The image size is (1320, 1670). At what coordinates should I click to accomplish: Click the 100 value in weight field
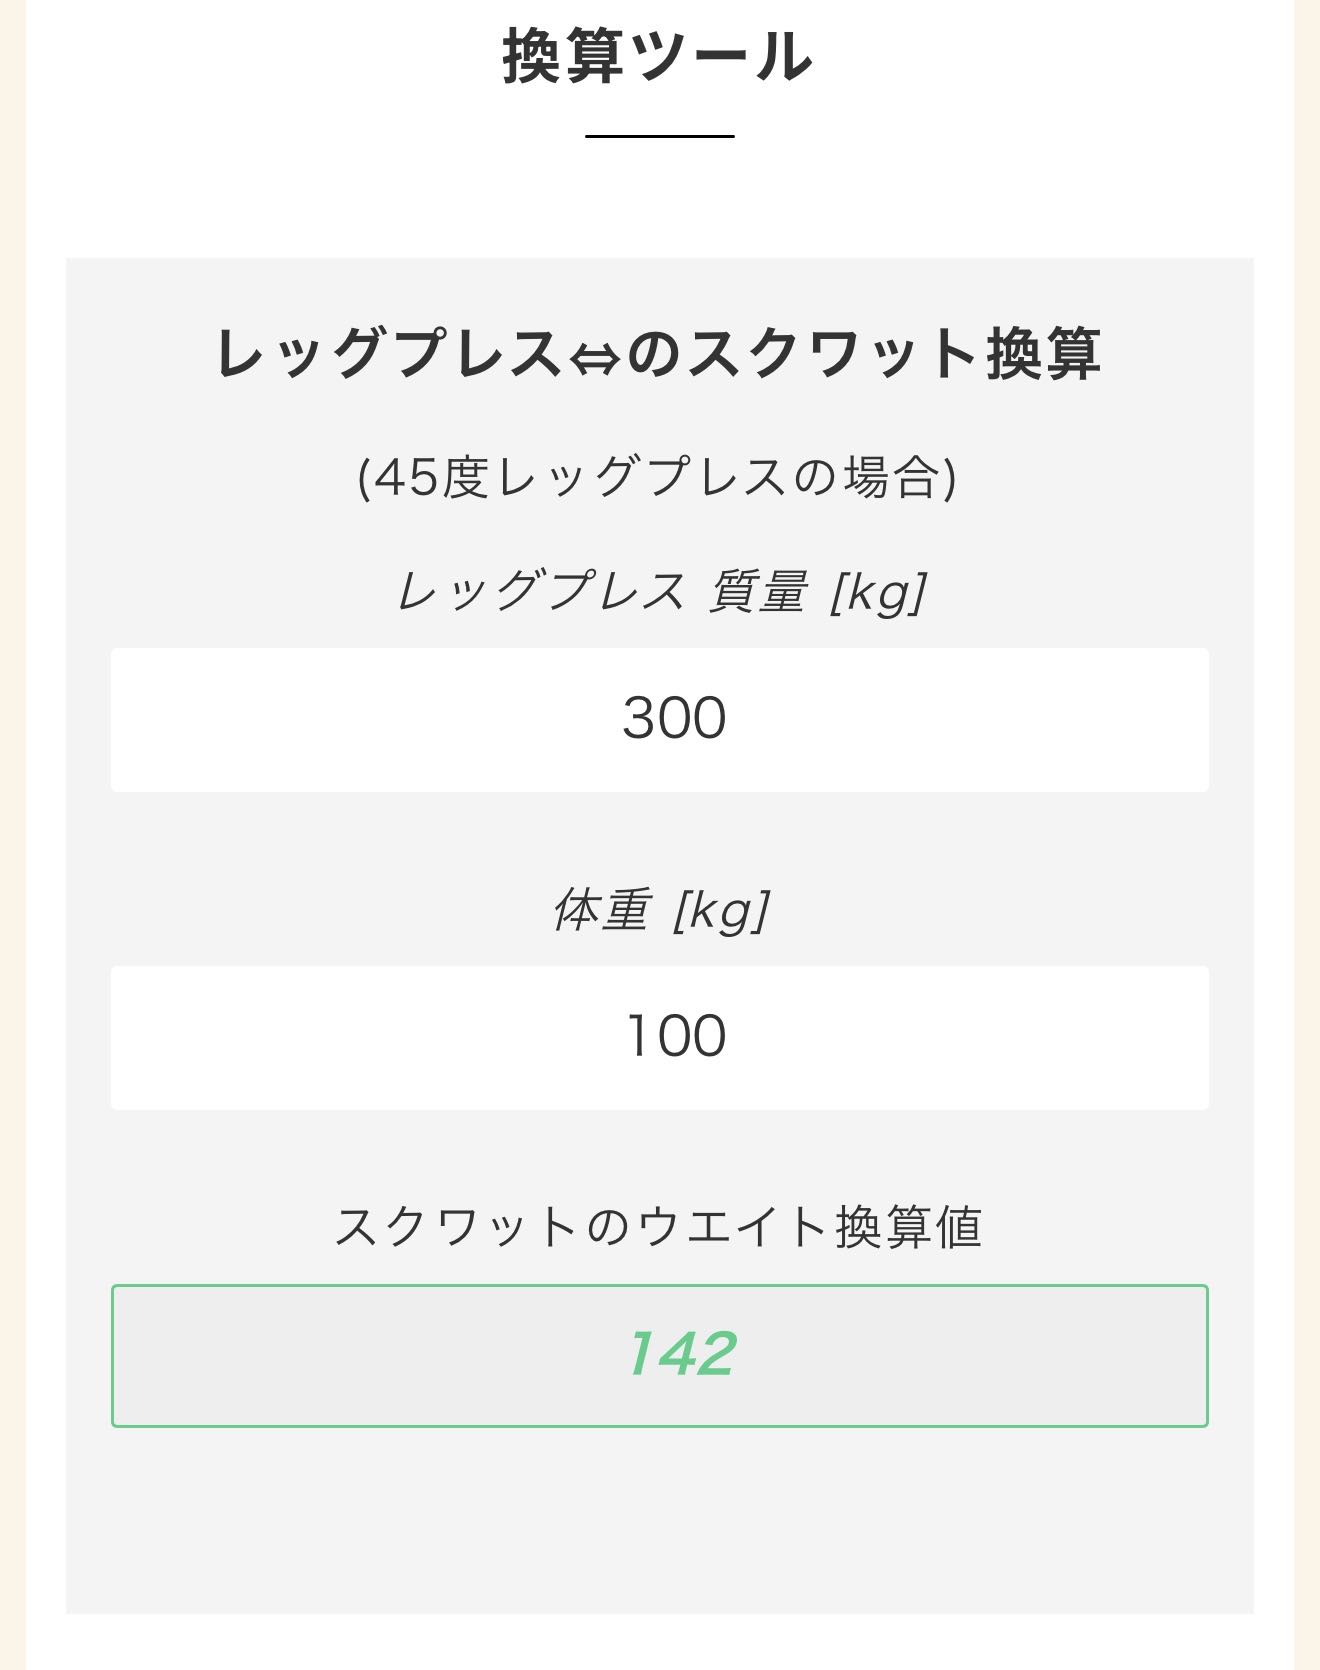pyautogui.click(x=675, y=1036)
